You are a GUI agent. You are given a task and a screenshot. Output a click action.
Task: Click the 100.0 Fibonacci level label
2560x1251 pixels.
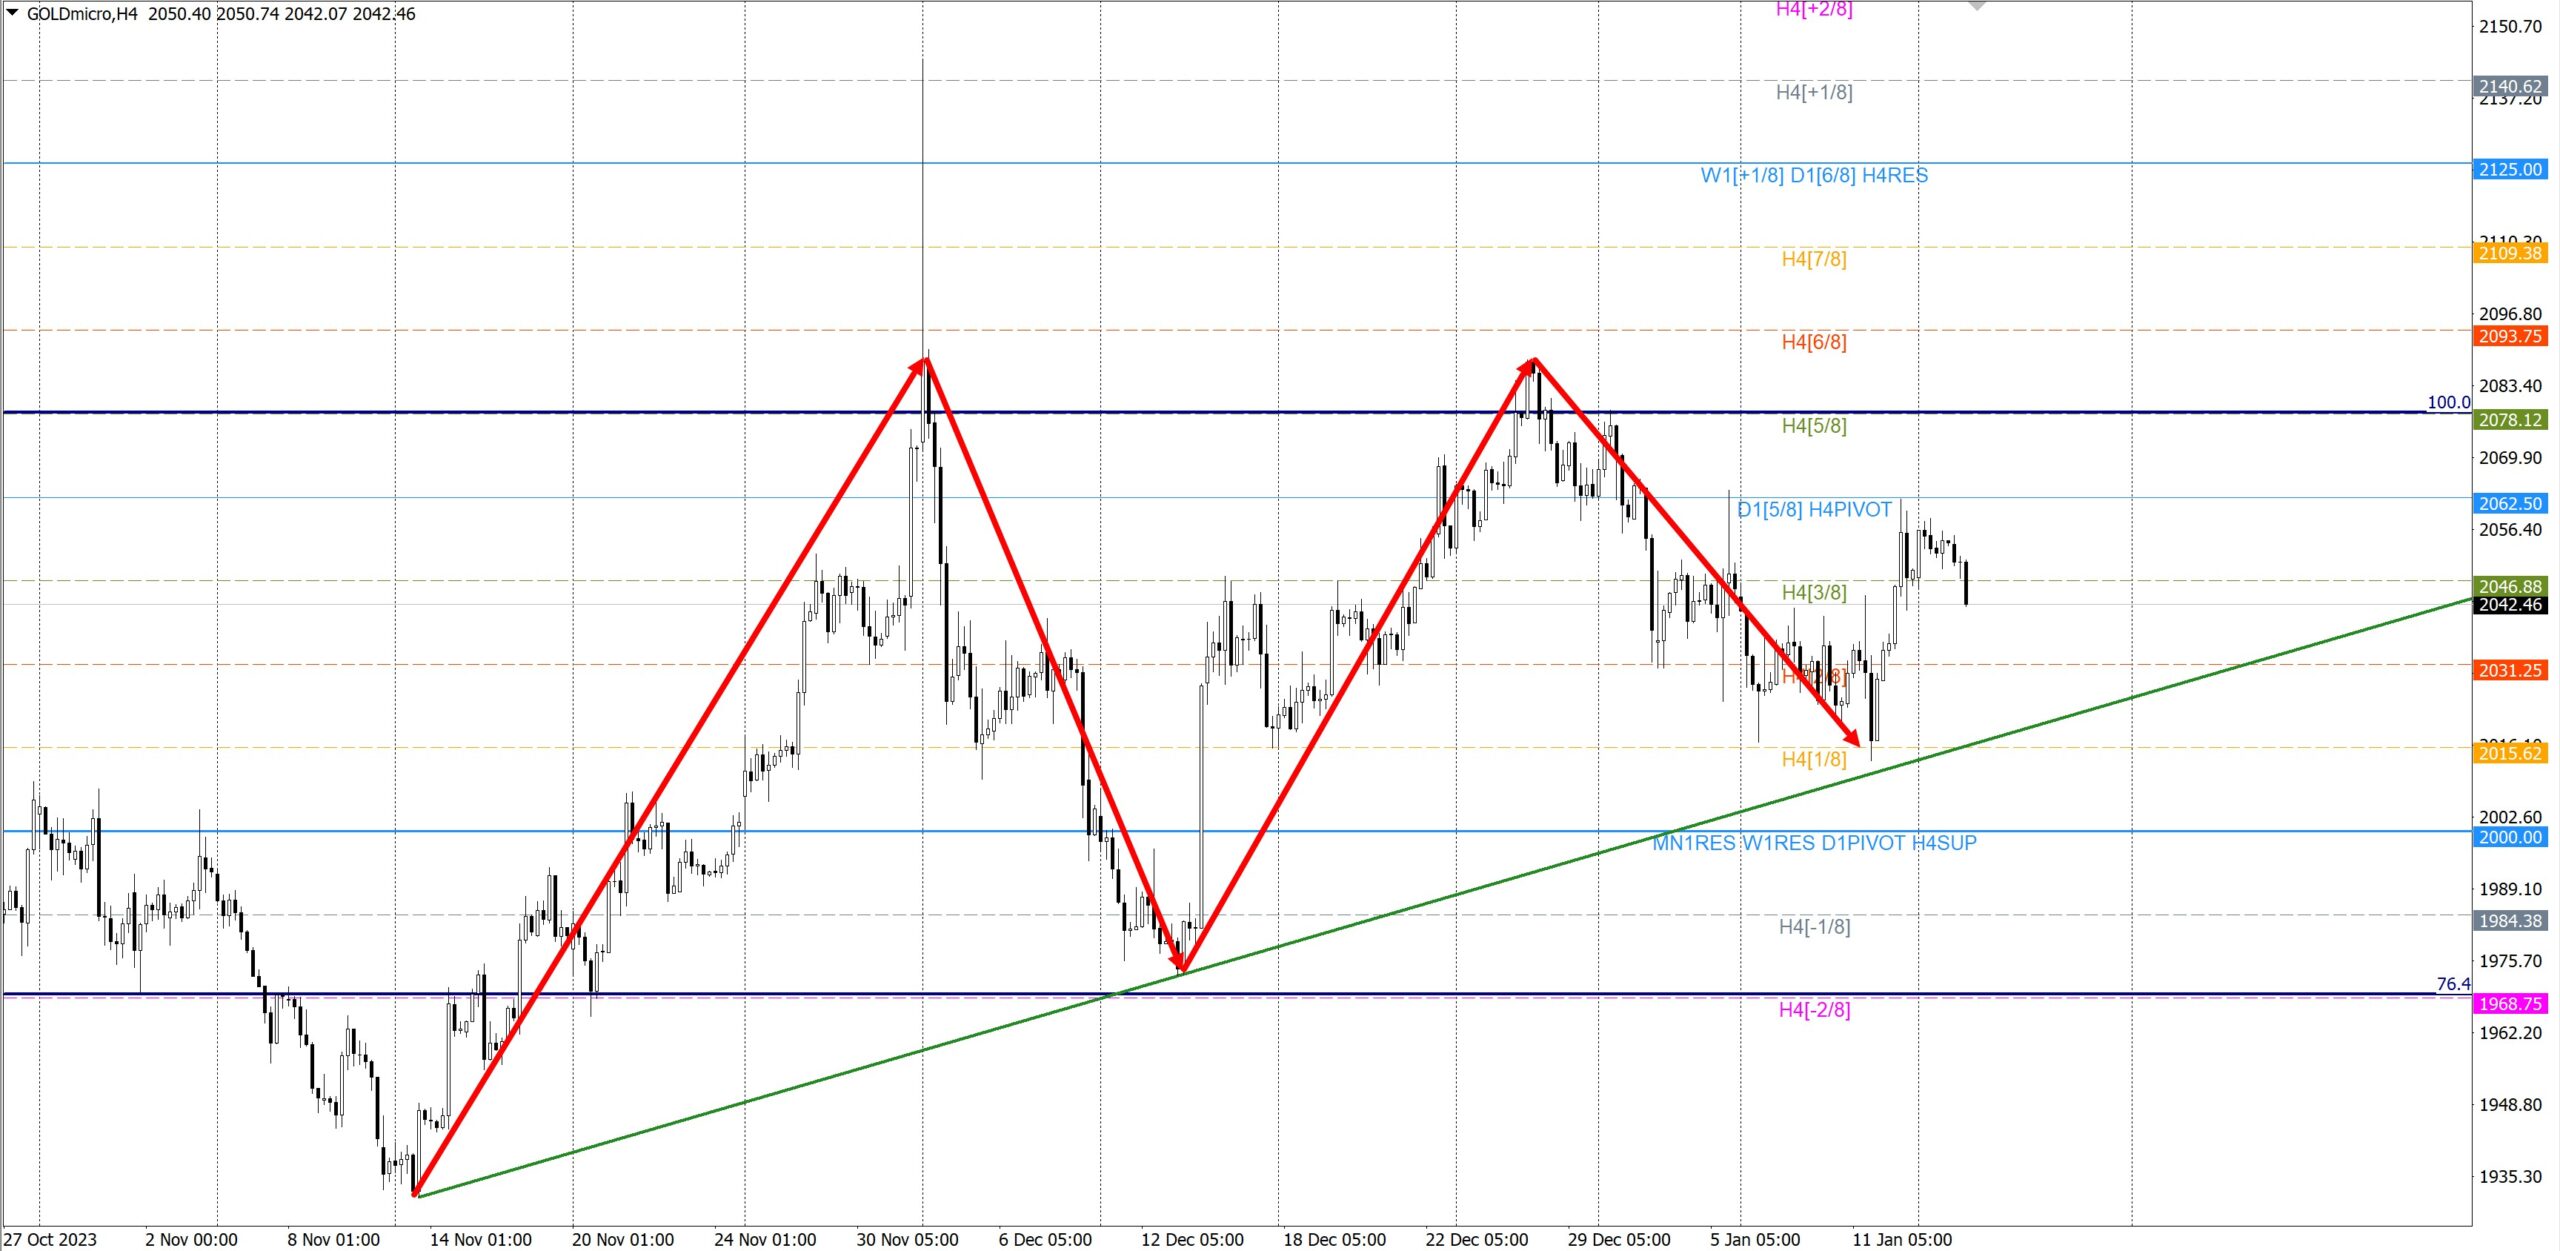pos(2448,402)
